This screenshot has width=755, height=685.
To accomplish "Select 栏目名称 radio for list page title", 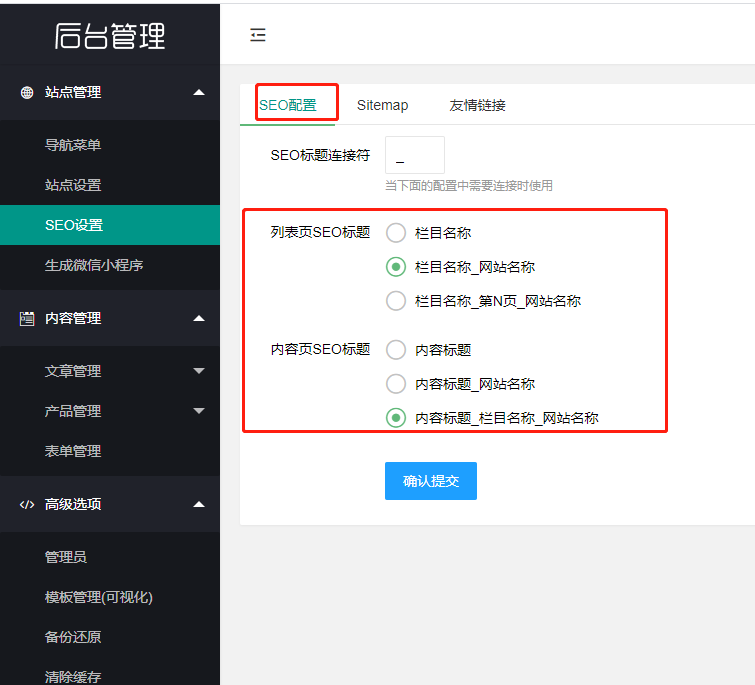I will (x=396, y=233).
